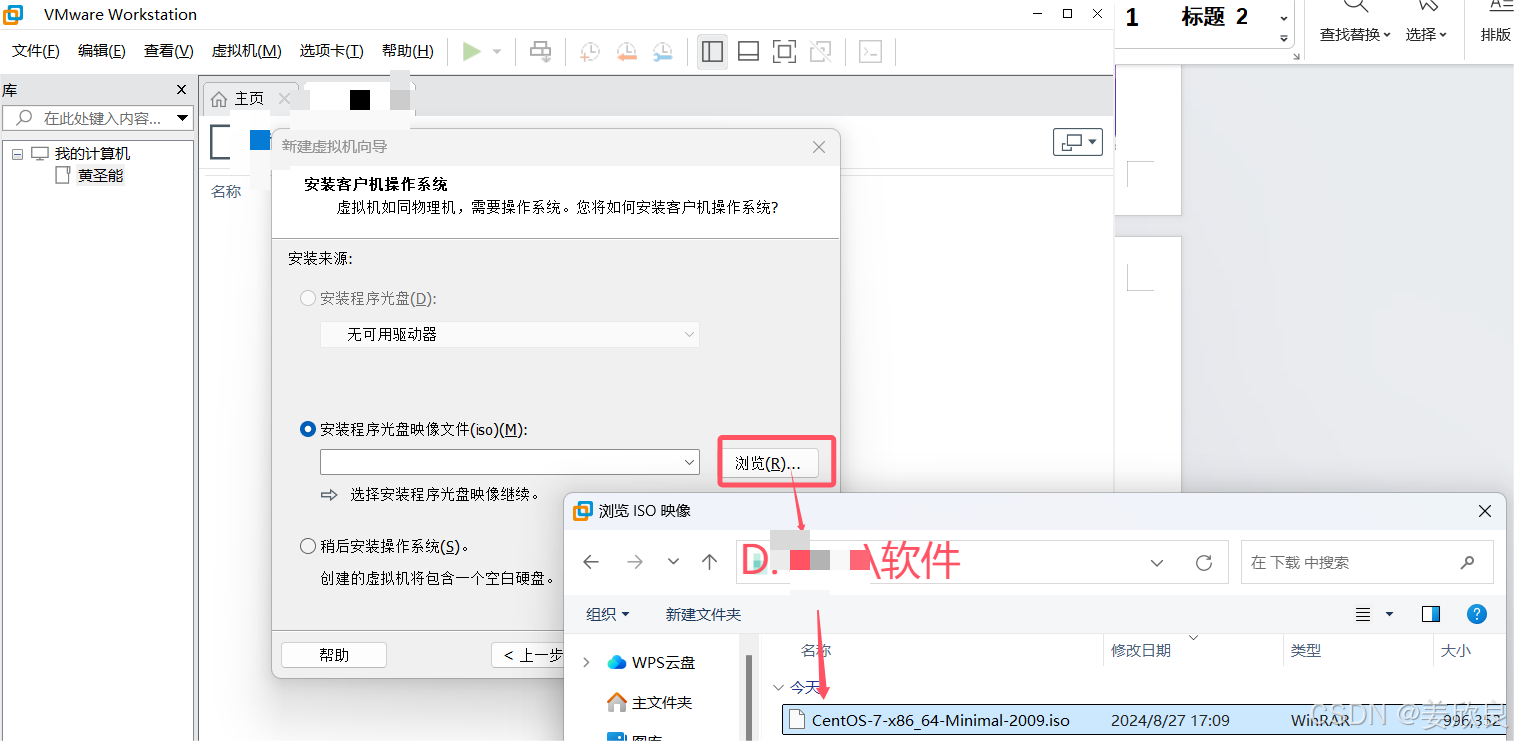Select the 黄圣能 virtual machine

[x=100, y=176]
